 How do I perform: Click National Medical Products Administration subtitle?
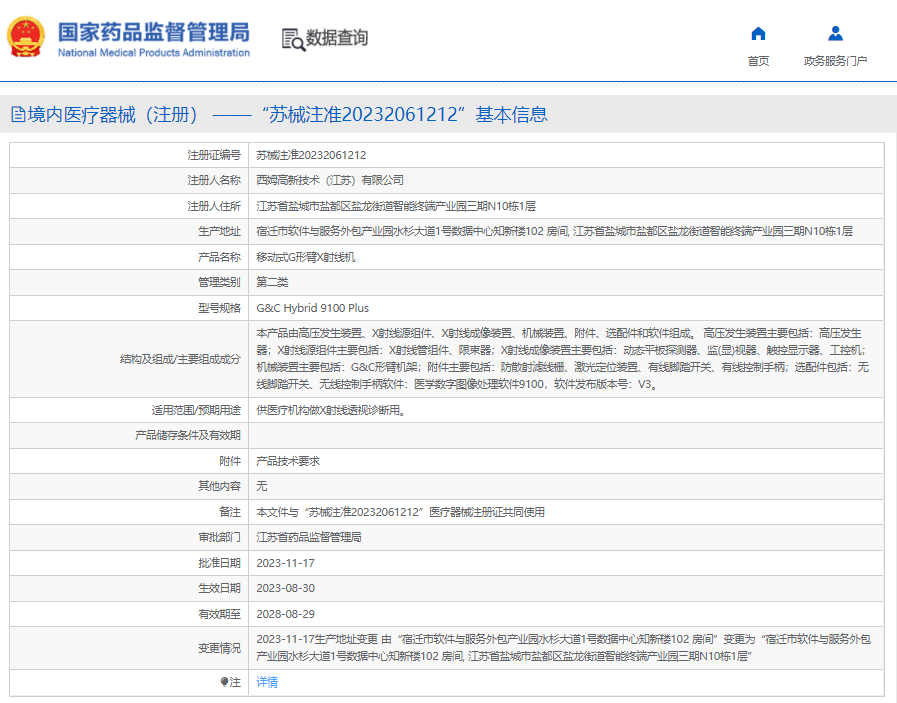(x=154, y=53)
